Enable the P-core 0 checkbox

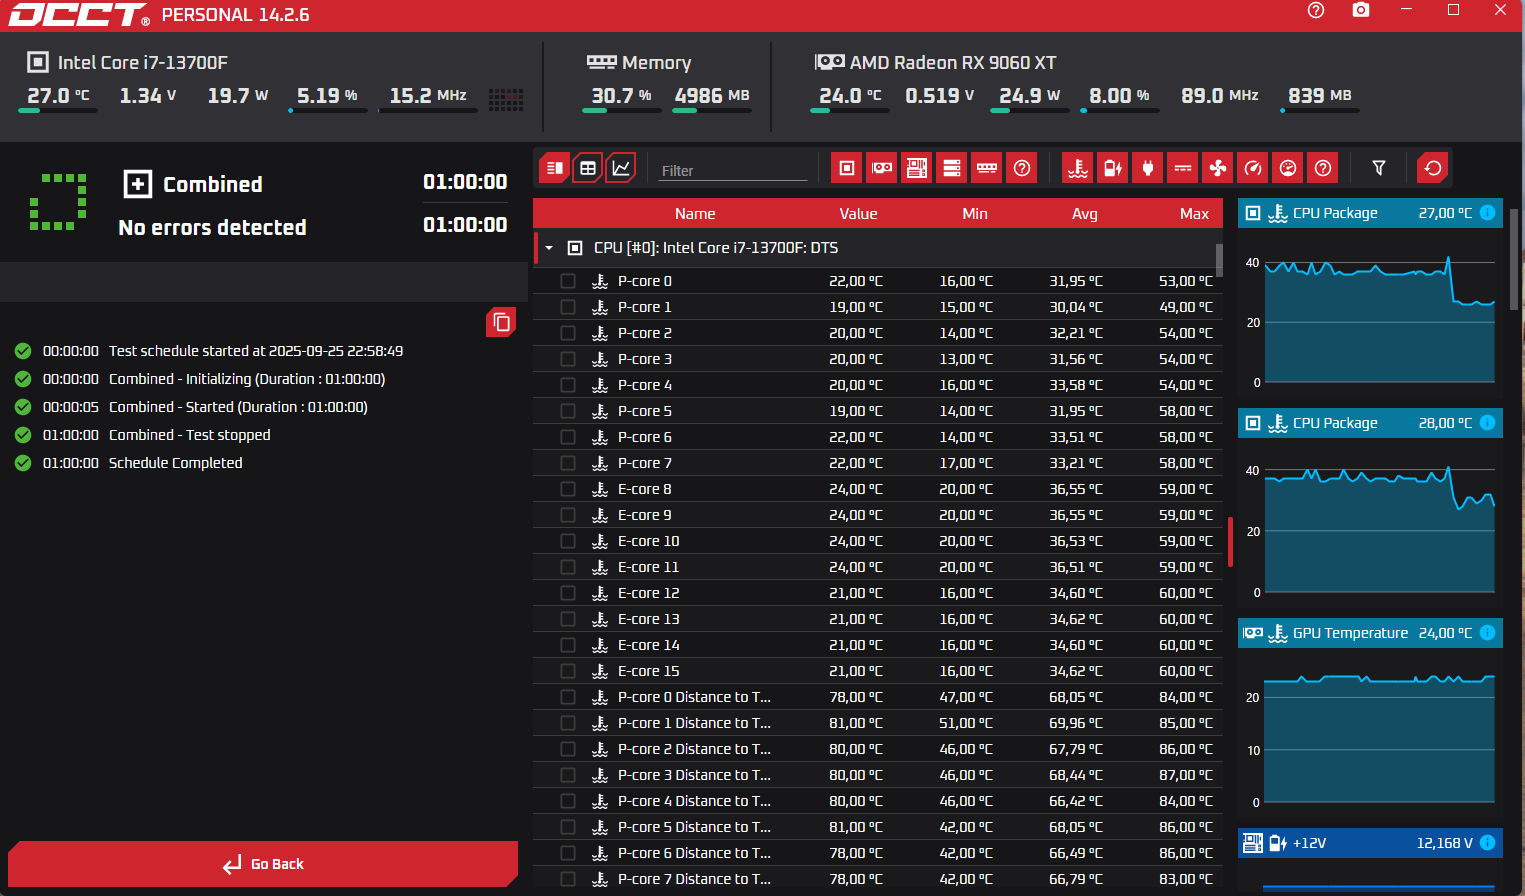coord(568,281)
